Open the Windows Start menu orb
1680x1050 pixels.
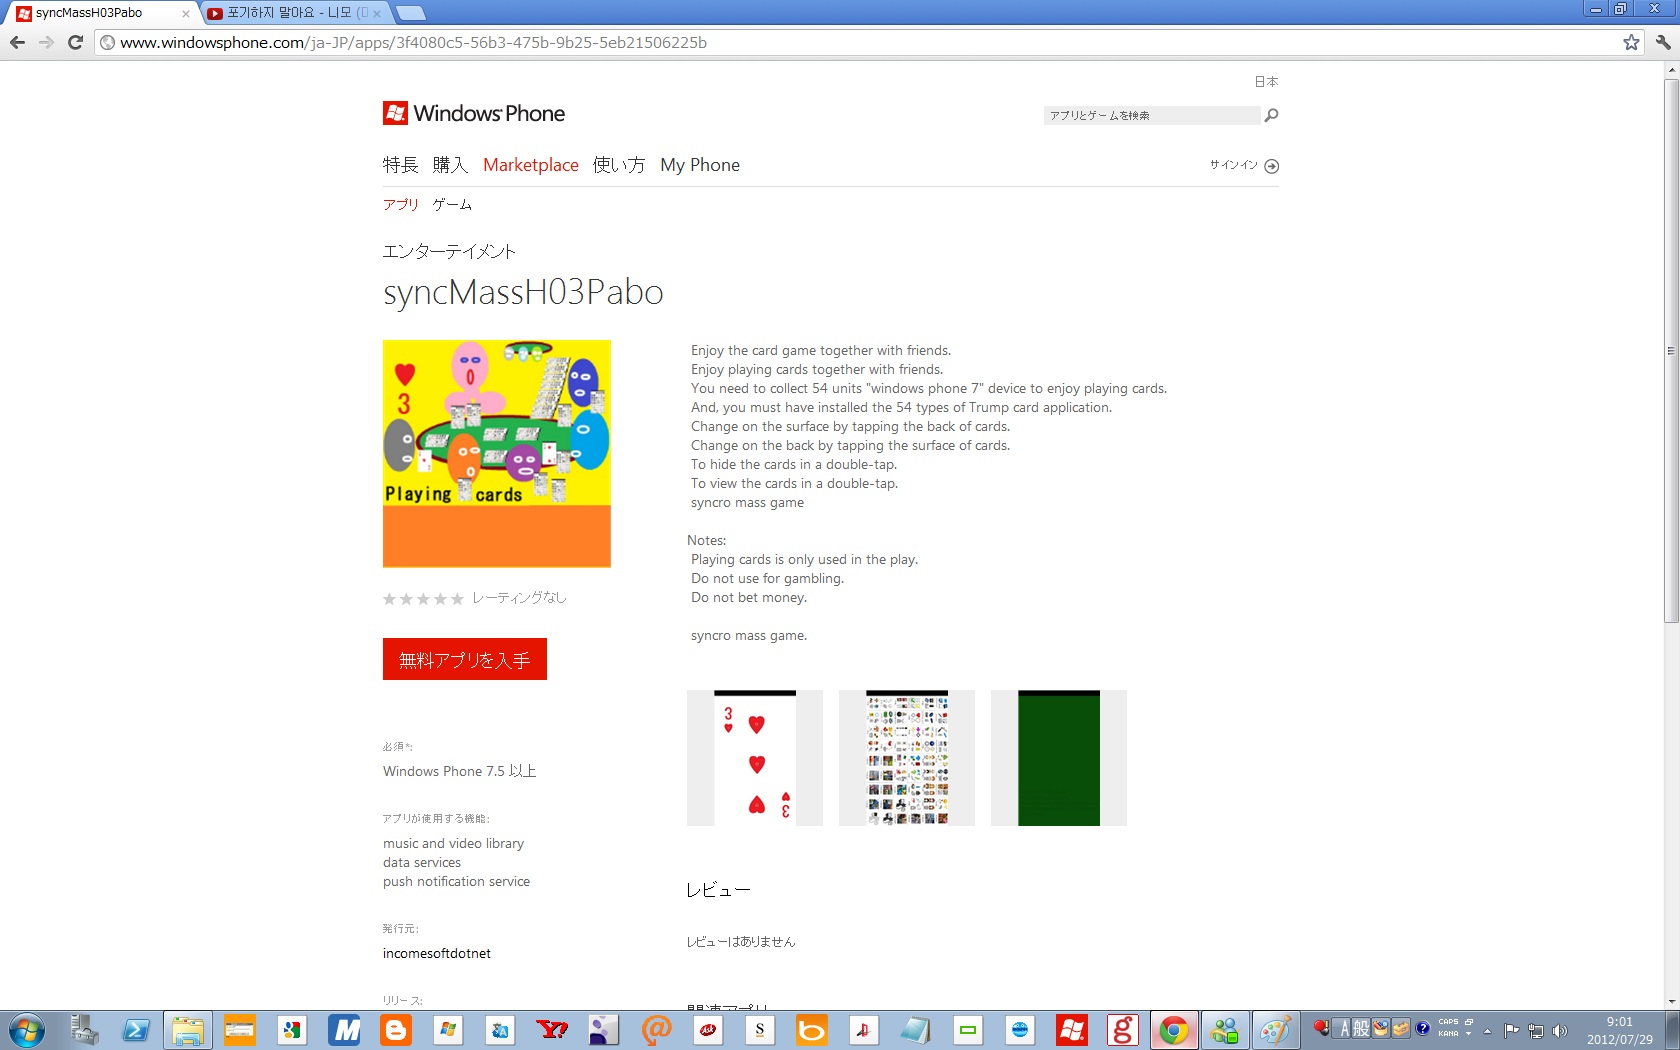point(26,1030)
